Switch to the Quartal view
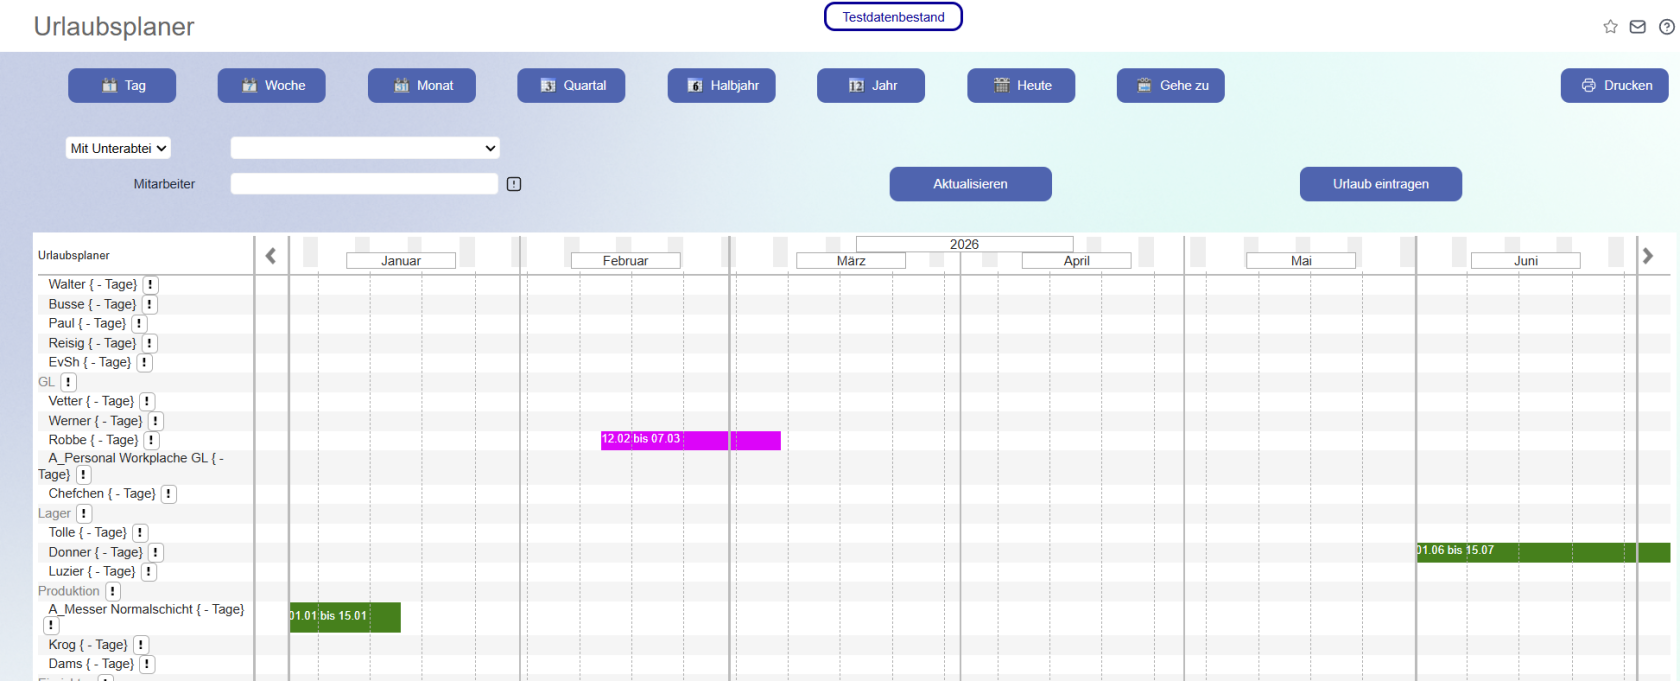 pos(571,85)
